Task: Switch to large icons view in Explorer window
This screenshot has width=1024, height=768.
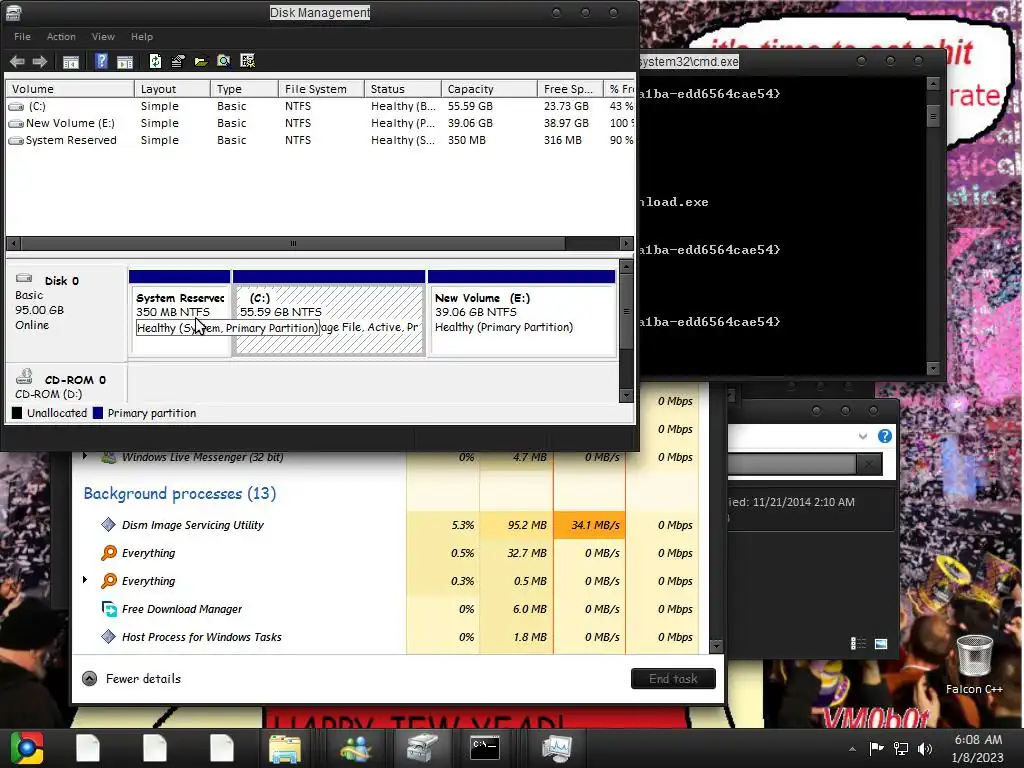Action: pos(881,644)
